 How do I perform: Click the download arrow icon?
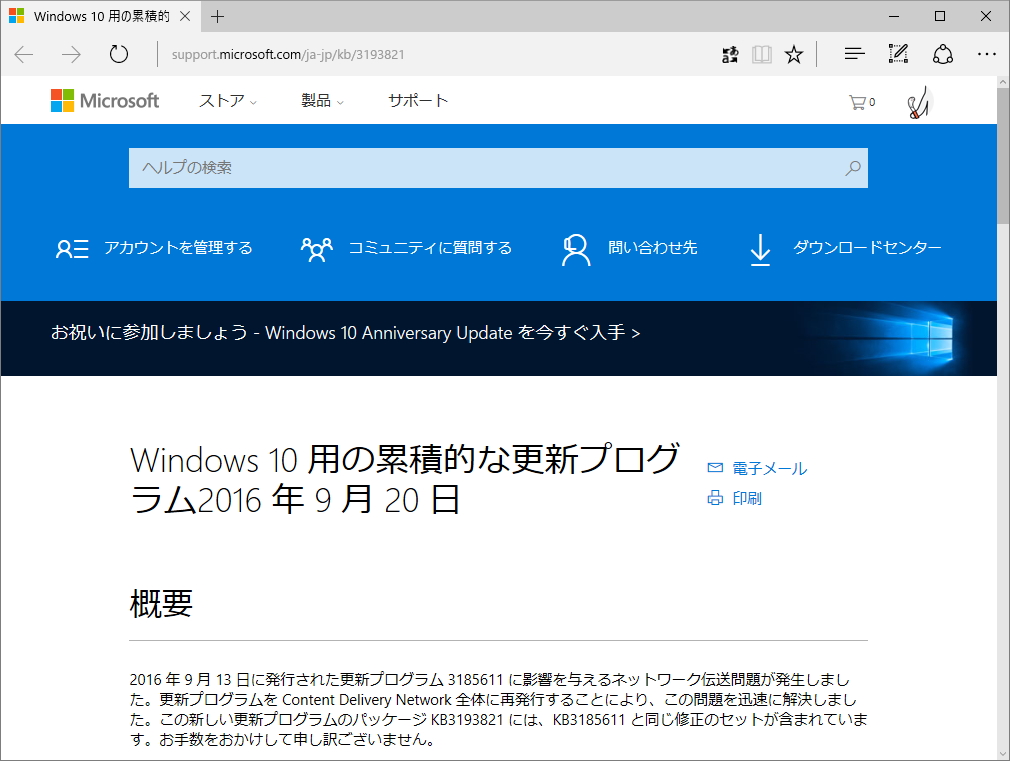pos(760,250)
